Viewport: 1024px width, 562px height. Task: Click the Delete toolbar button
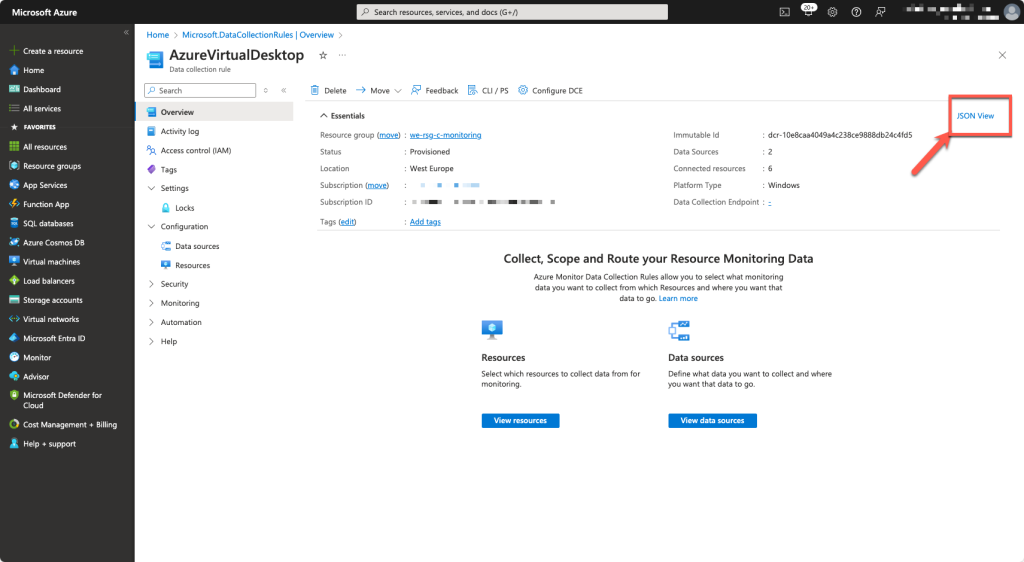328,91
